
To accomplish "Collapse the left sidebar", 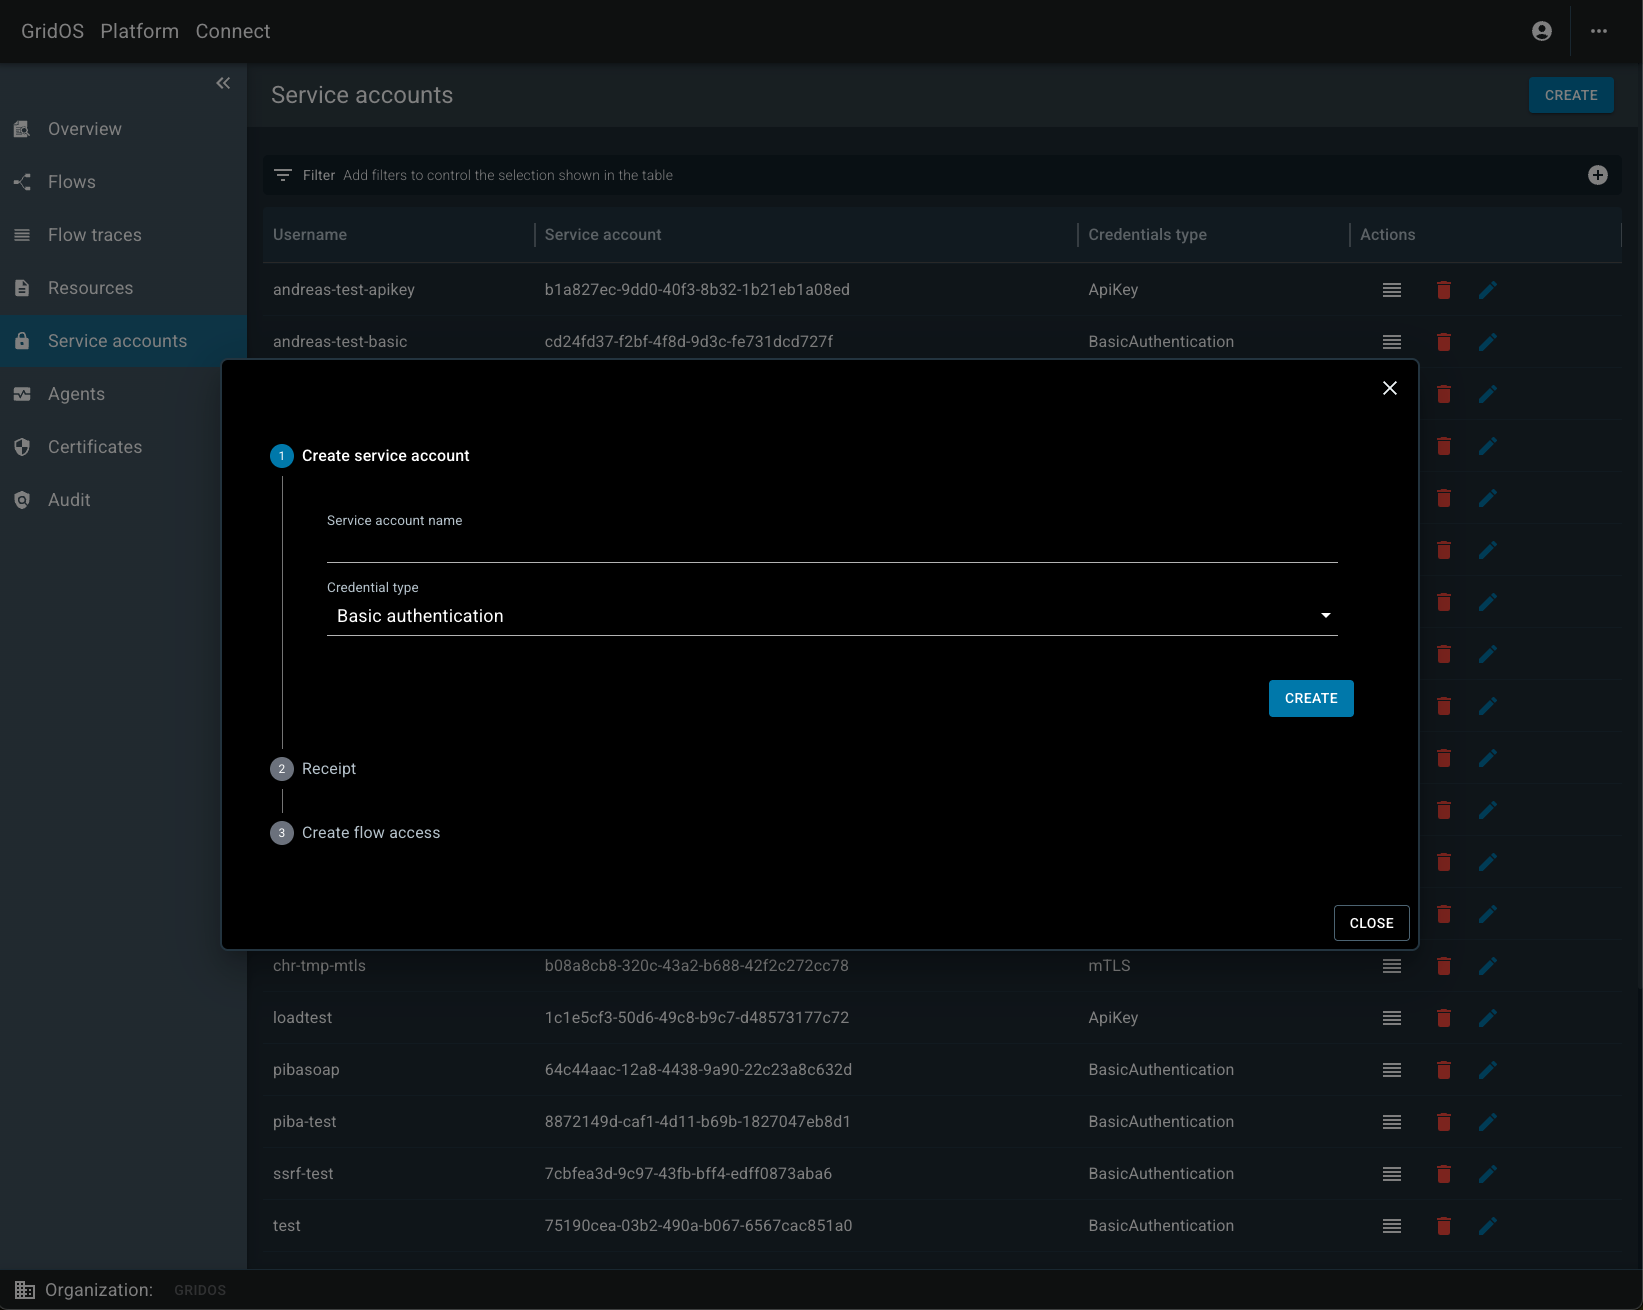I will pos(222,83).
